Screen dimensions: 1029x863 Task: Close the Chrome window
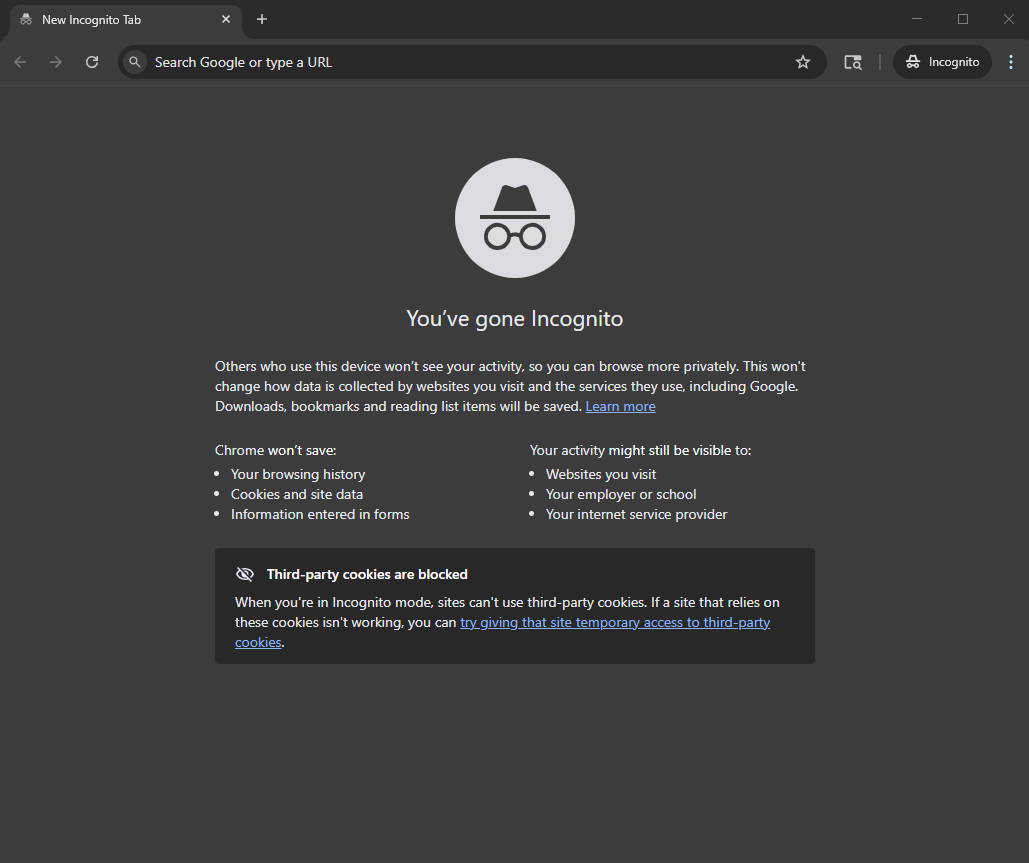(x=1008, y=19)
